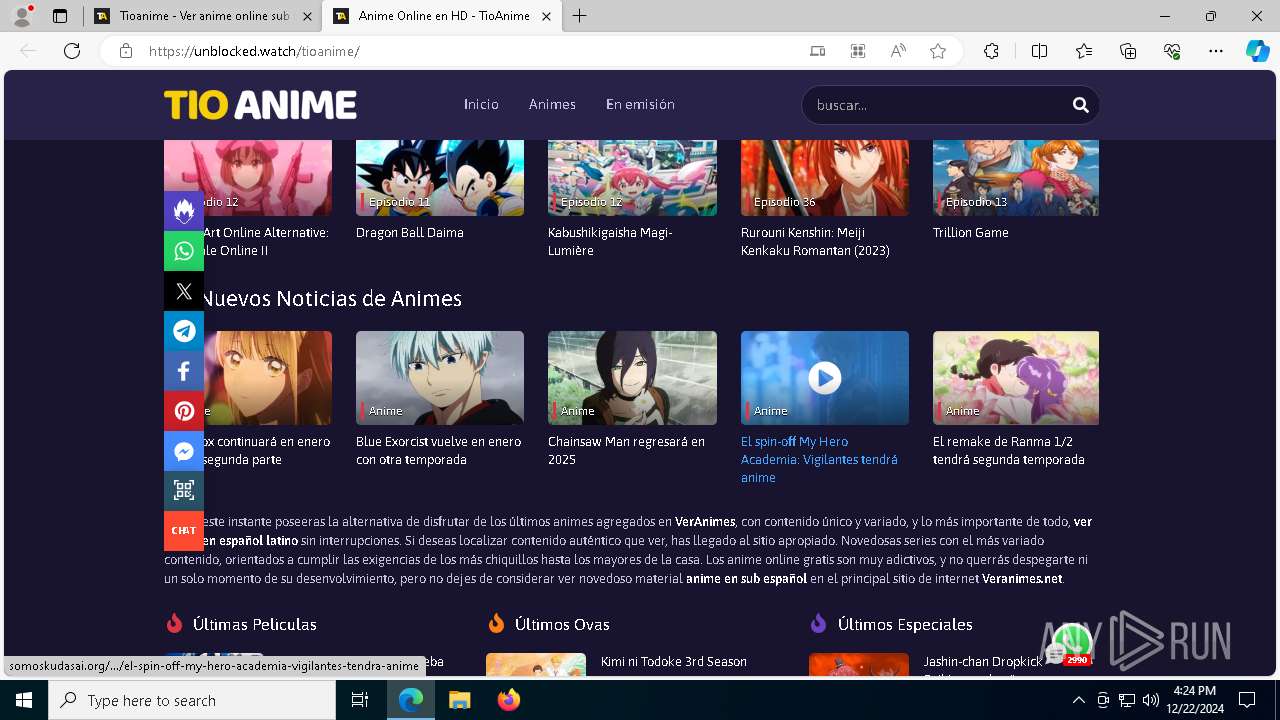Open Dragon Ball Daima title link

410,232
